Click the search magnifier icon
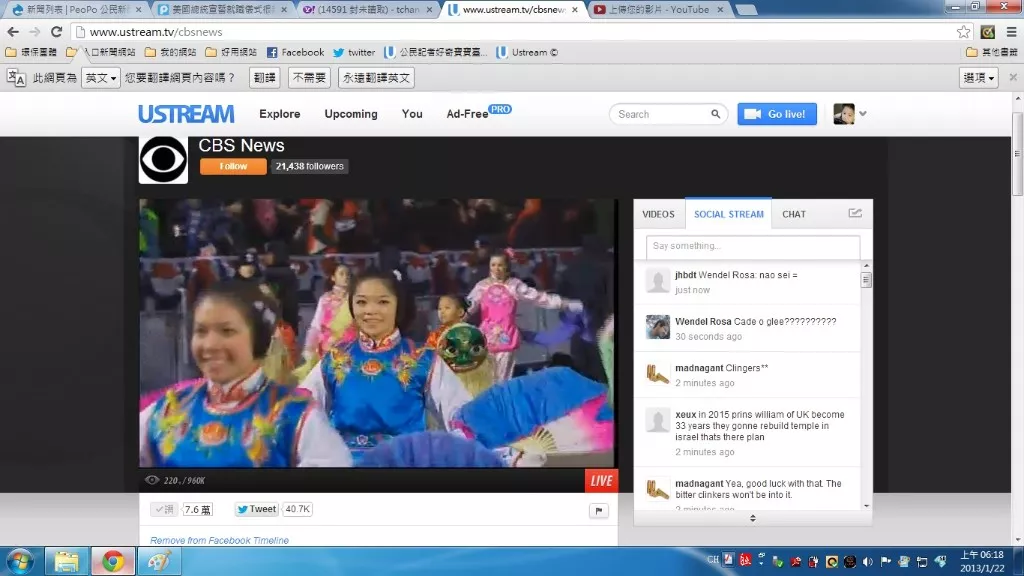The width and height of the screenshot is (1024, 576). 716,114
